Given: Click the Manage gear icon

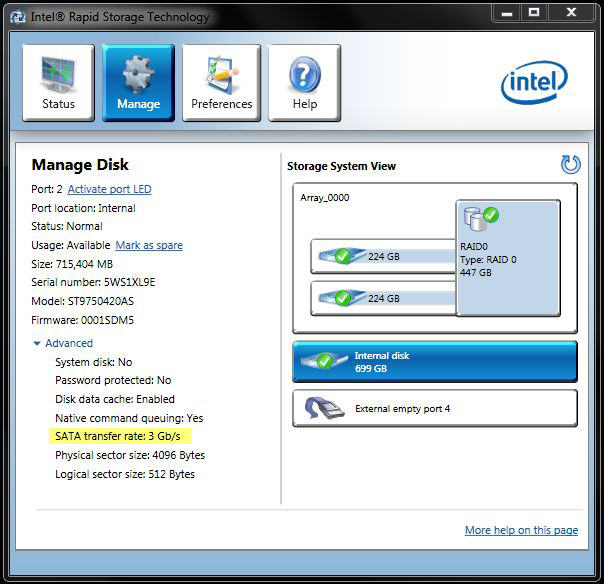Looking at the screenshot, I should 138,74.
